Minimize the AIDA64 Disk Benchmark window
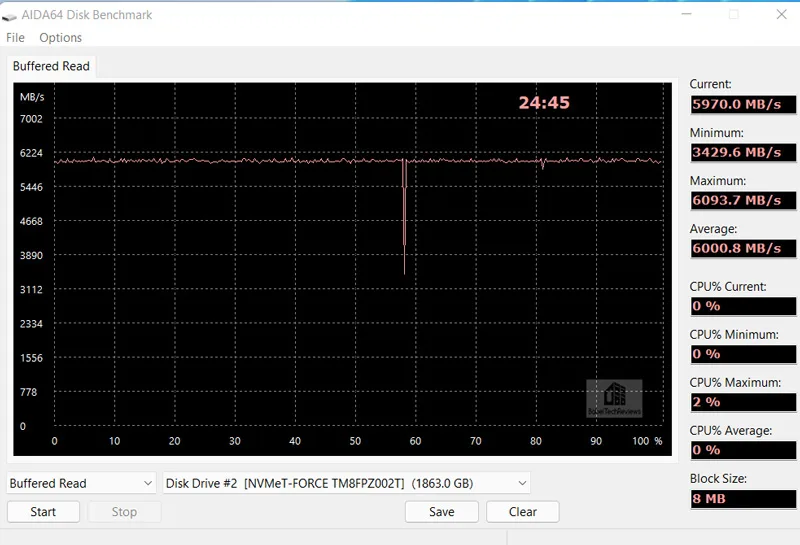Screen dimensions: 800x545 pos(687,14)
